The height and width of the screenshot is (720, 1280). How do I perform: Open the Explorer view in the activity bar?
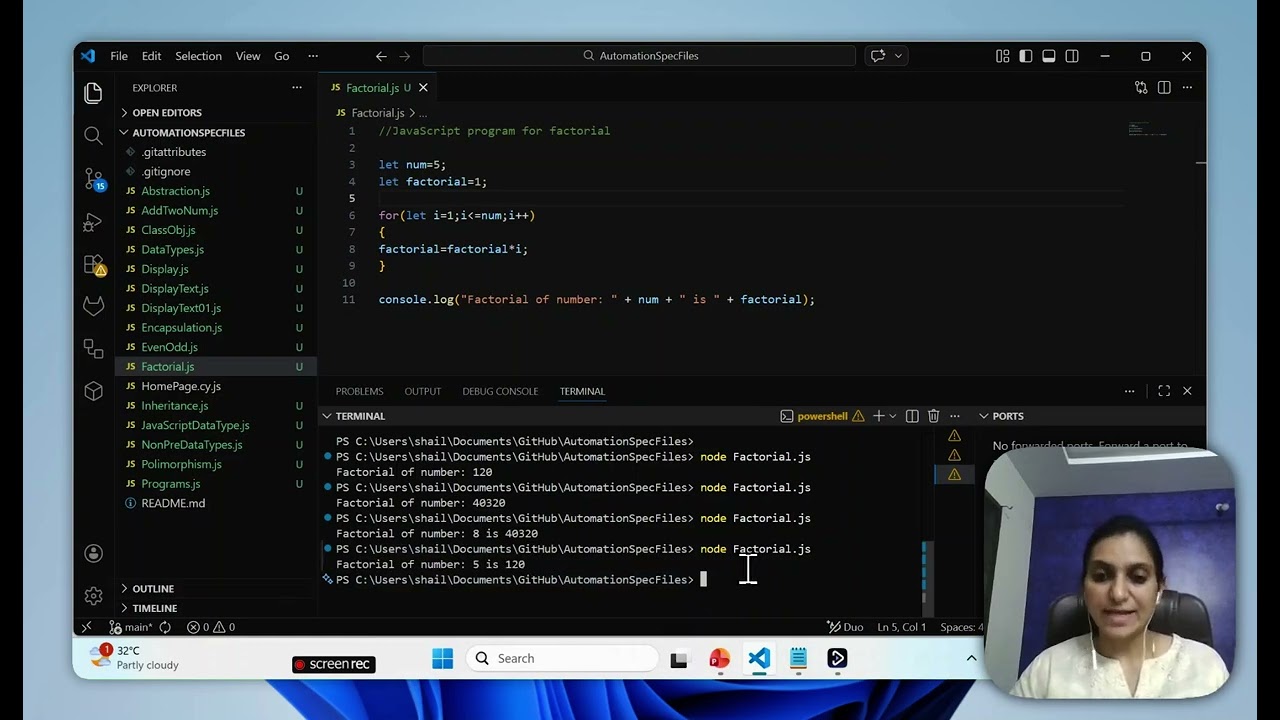tap(93, 92)
